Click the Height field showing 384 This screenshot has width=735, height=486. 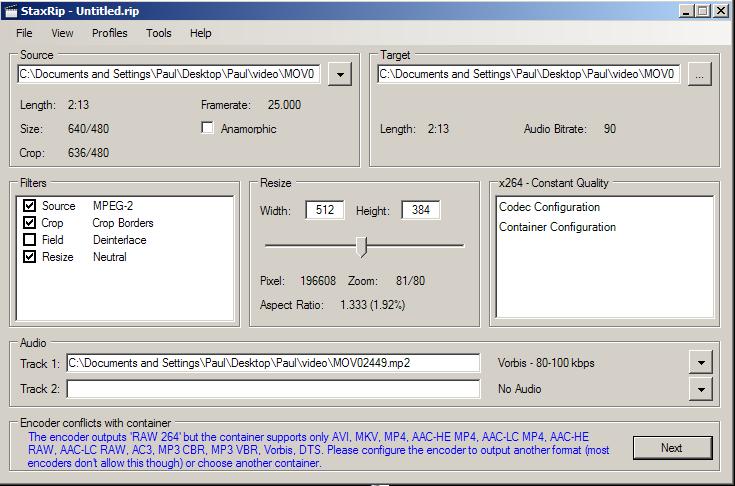tap(421, 209)
